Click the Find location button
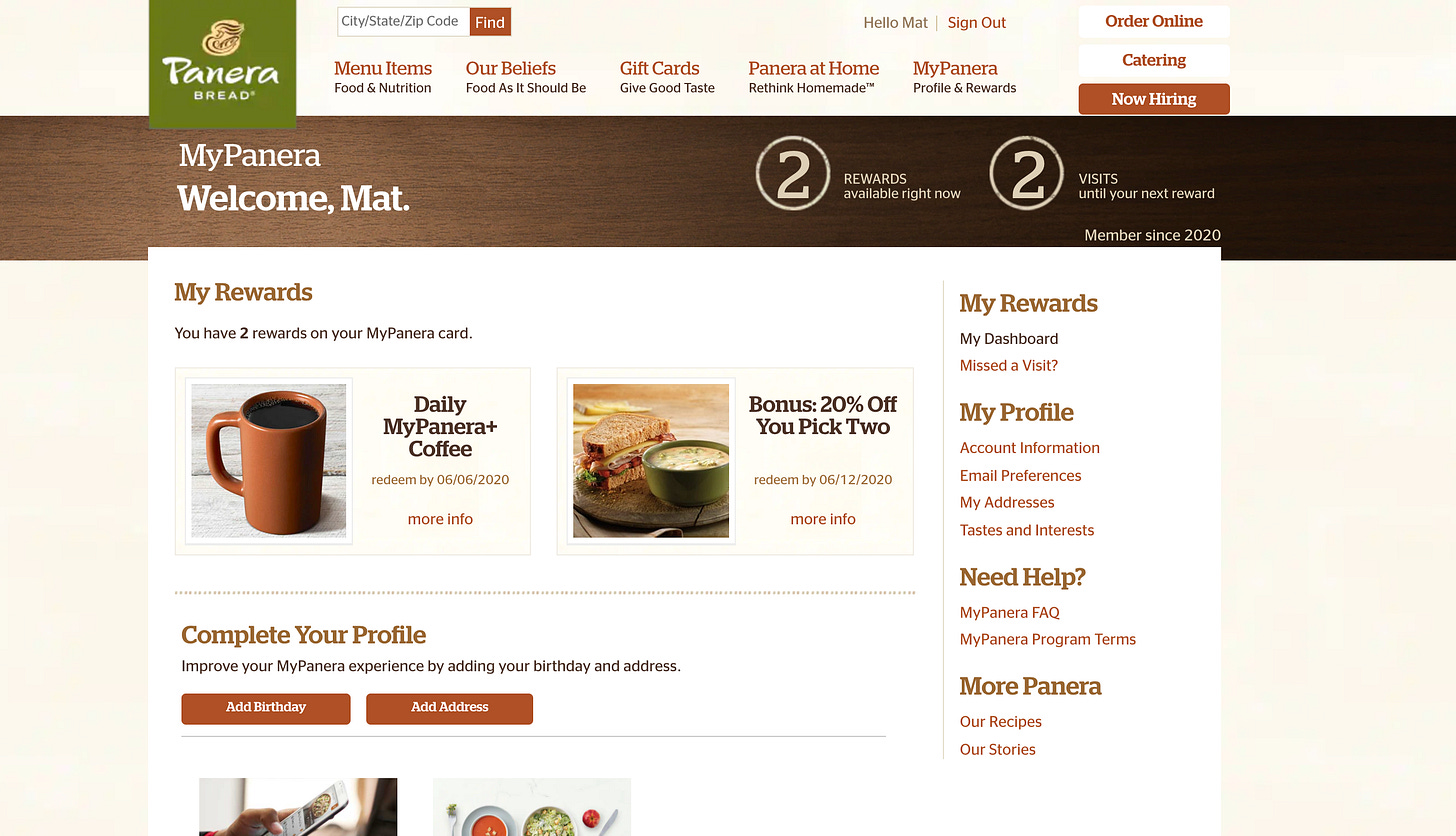The width and height of the screenshot is (1456, 836). 490,22
